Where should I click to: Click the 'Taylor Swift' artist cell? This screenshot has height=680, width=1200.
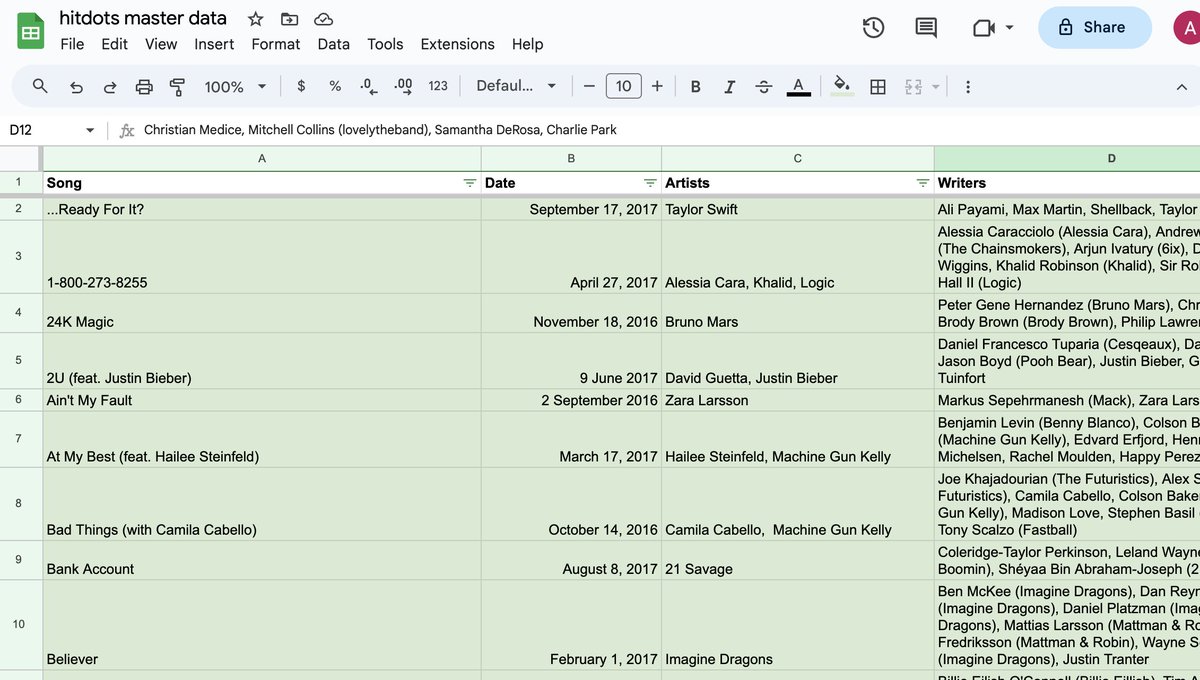[x=798, y=209]
